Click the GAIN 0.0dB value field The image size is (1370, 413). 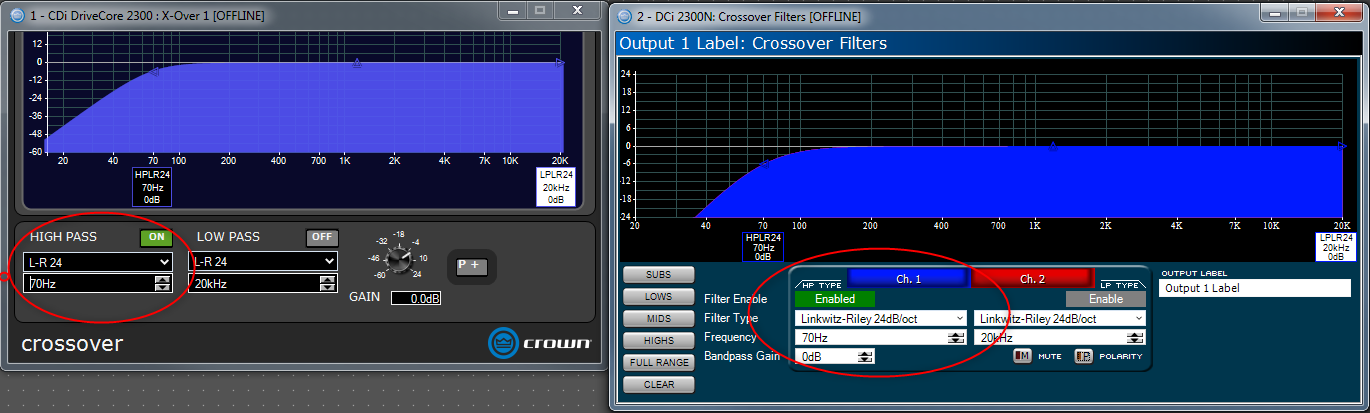416,298
